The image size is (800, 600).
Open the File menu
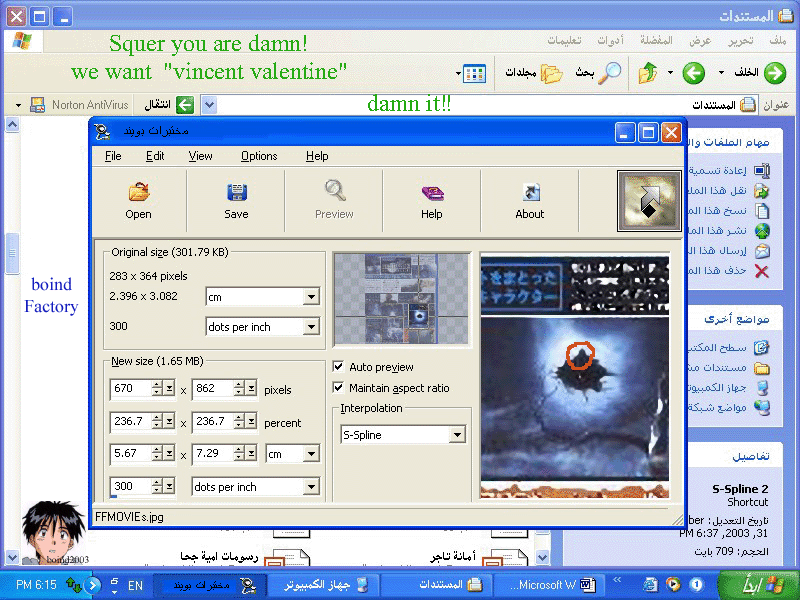click(x=113, y=156)
